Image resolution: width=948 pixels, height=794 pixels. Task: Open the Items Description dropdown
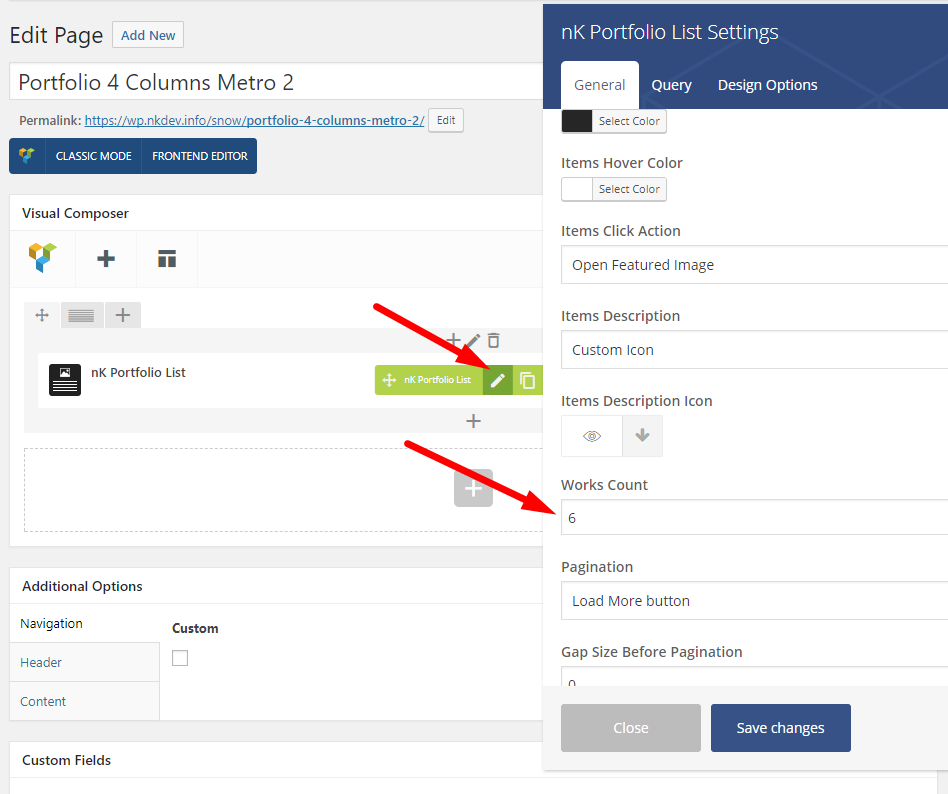750,349
